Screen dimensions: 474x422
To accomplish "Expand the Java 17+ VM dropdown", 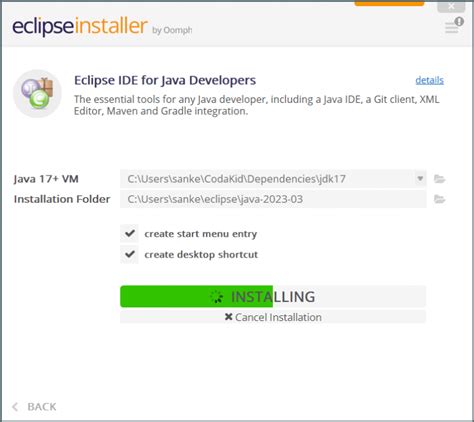I will (x=420, y=179).
